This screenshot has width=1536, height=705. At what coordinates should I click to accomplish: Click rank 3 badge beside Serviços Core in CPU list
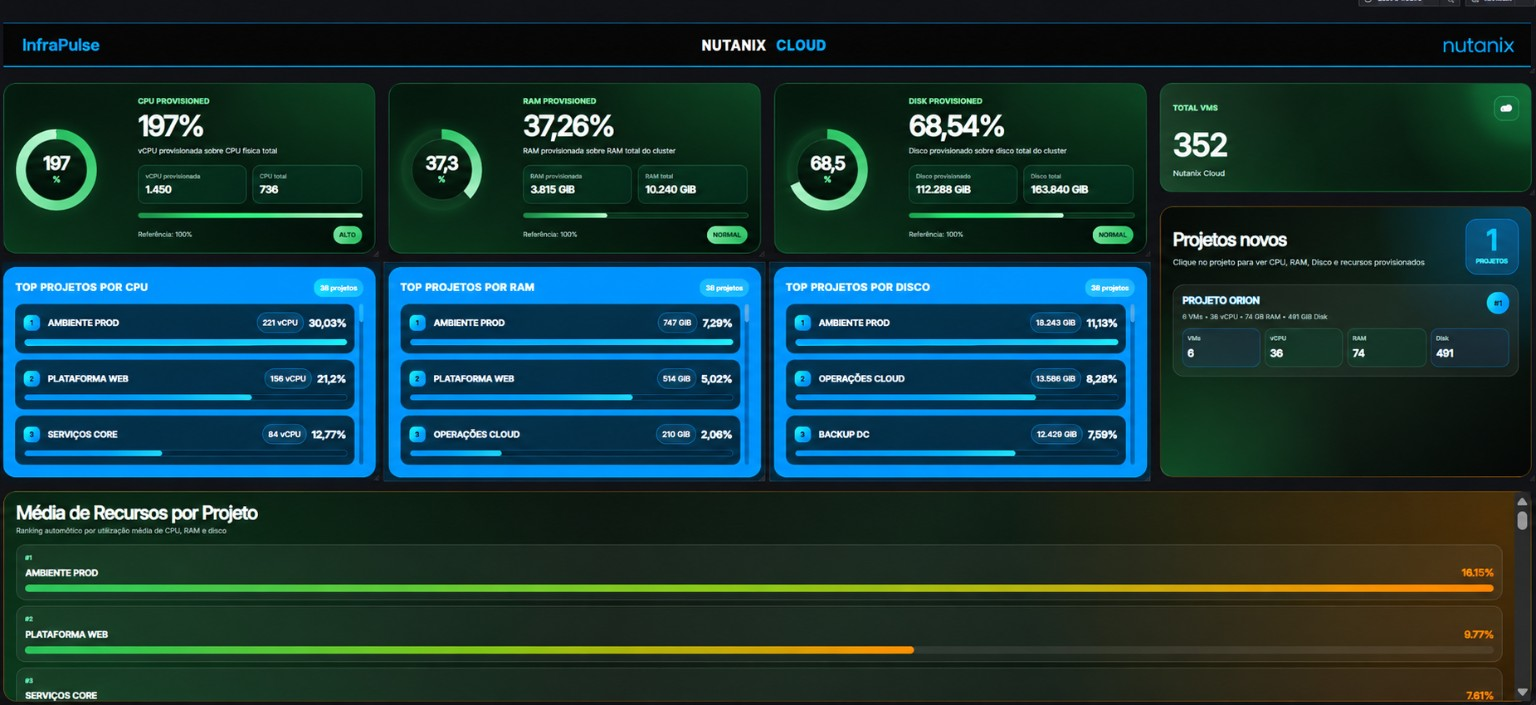point(31,434)
